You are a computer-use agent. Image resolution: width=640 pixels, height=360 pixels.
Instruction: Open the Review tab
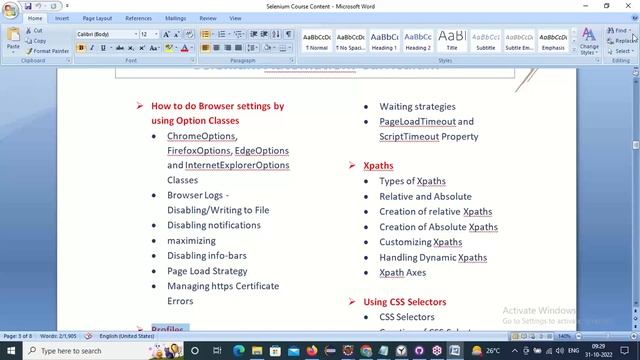pyautogui.click(x=208, y=18)
